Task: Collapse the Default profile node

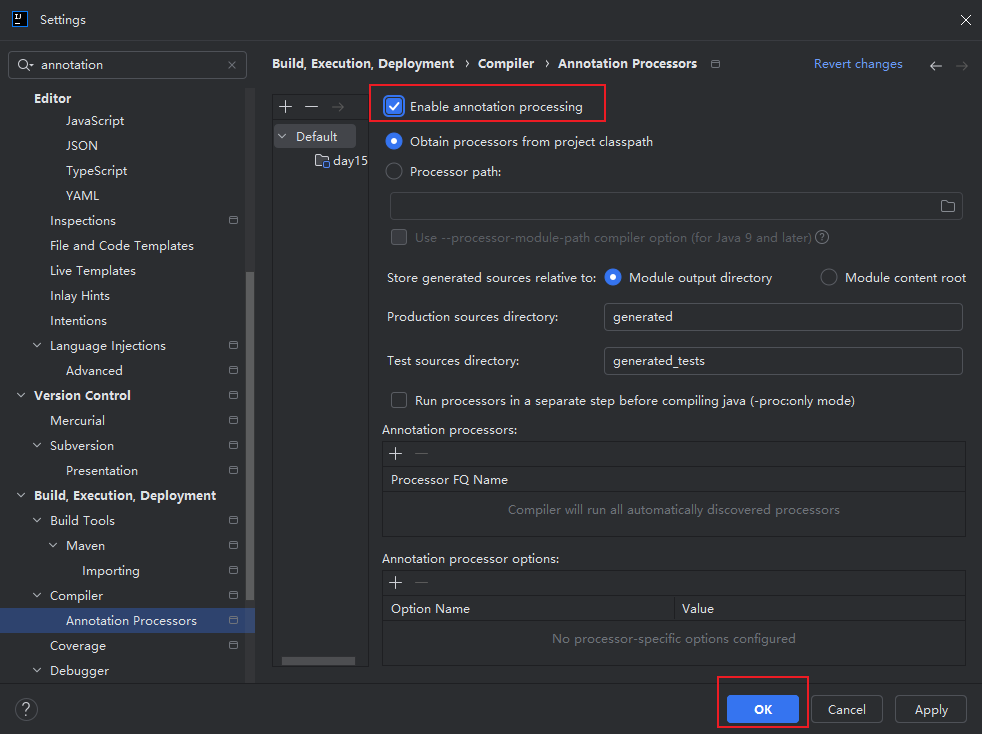Action: tap(282, 137)
